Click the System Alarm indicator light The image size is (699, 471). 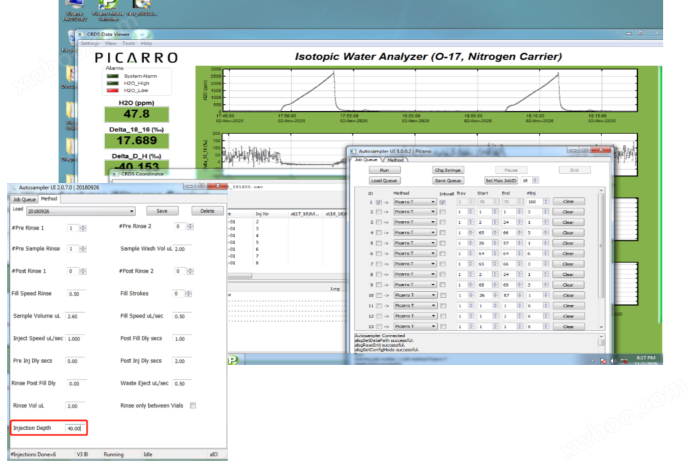(113, 76)
